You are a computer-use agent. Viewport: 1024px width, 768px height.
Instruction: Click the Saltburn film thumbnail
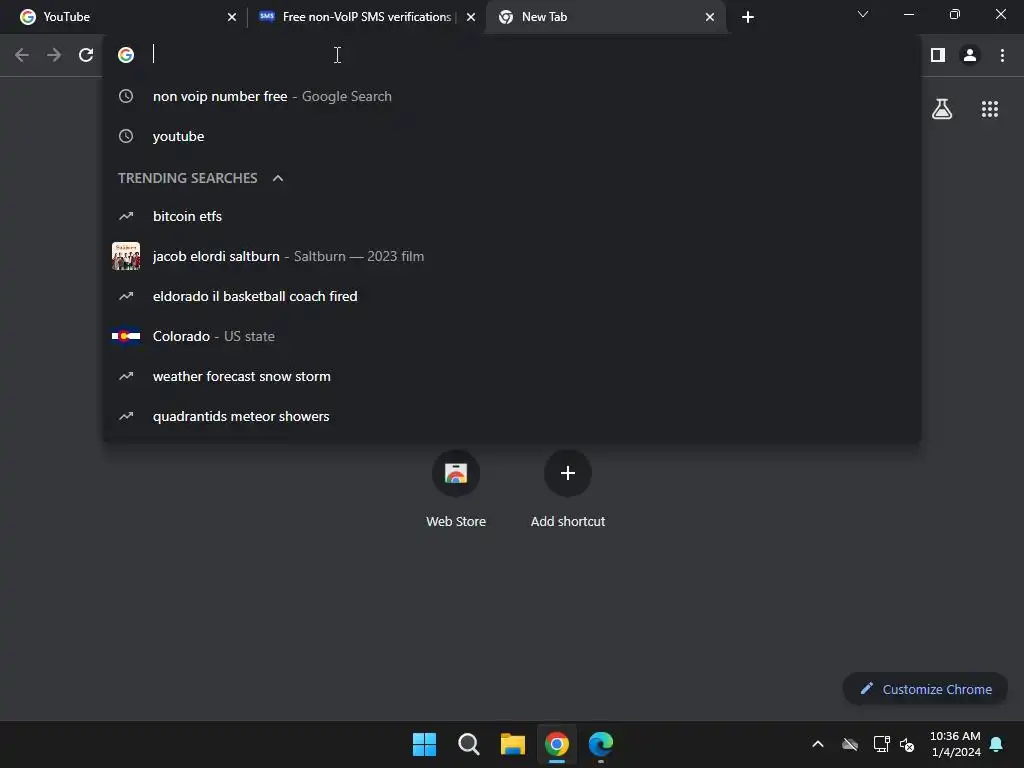[x=126, y=256]
